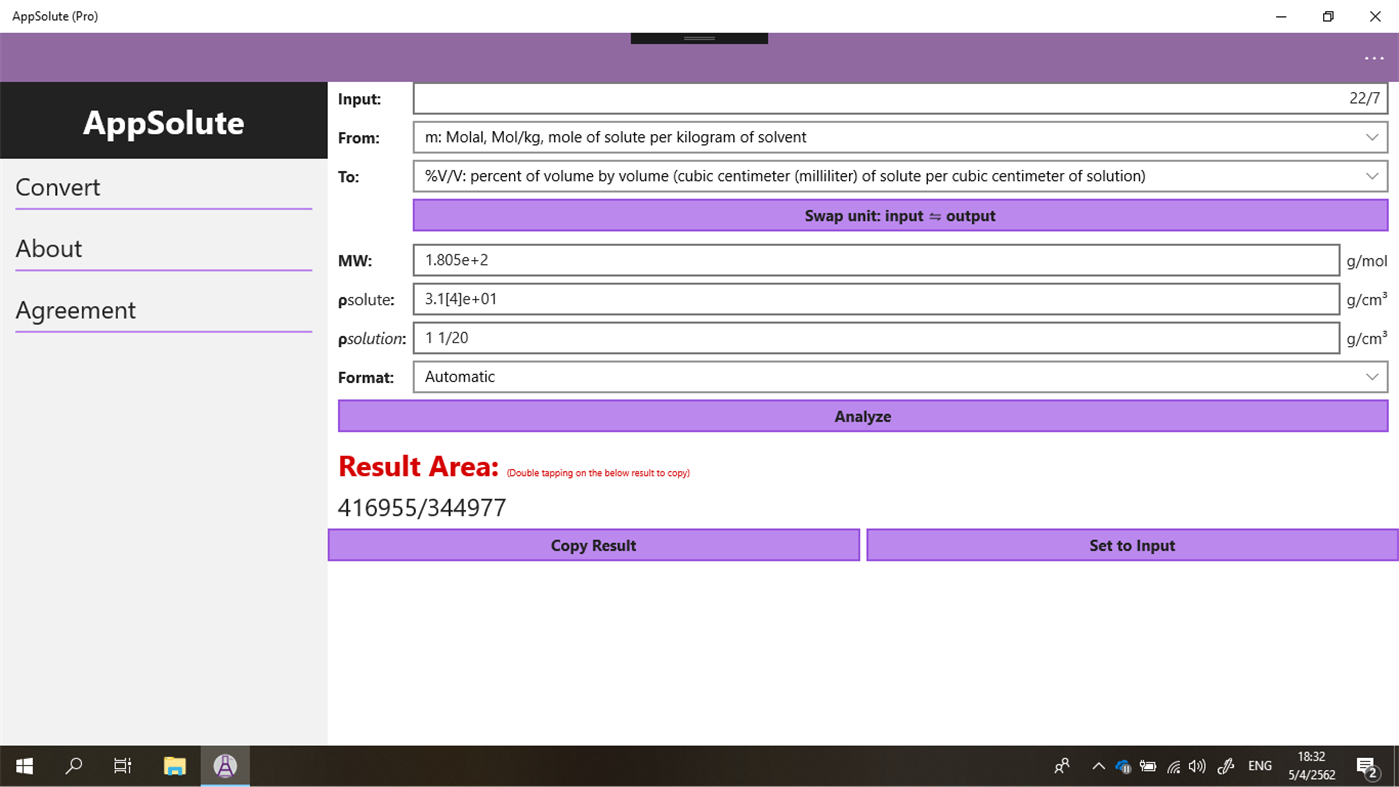
Task: Change the Format dropdown from Automatic
Action: pos(898,377)
